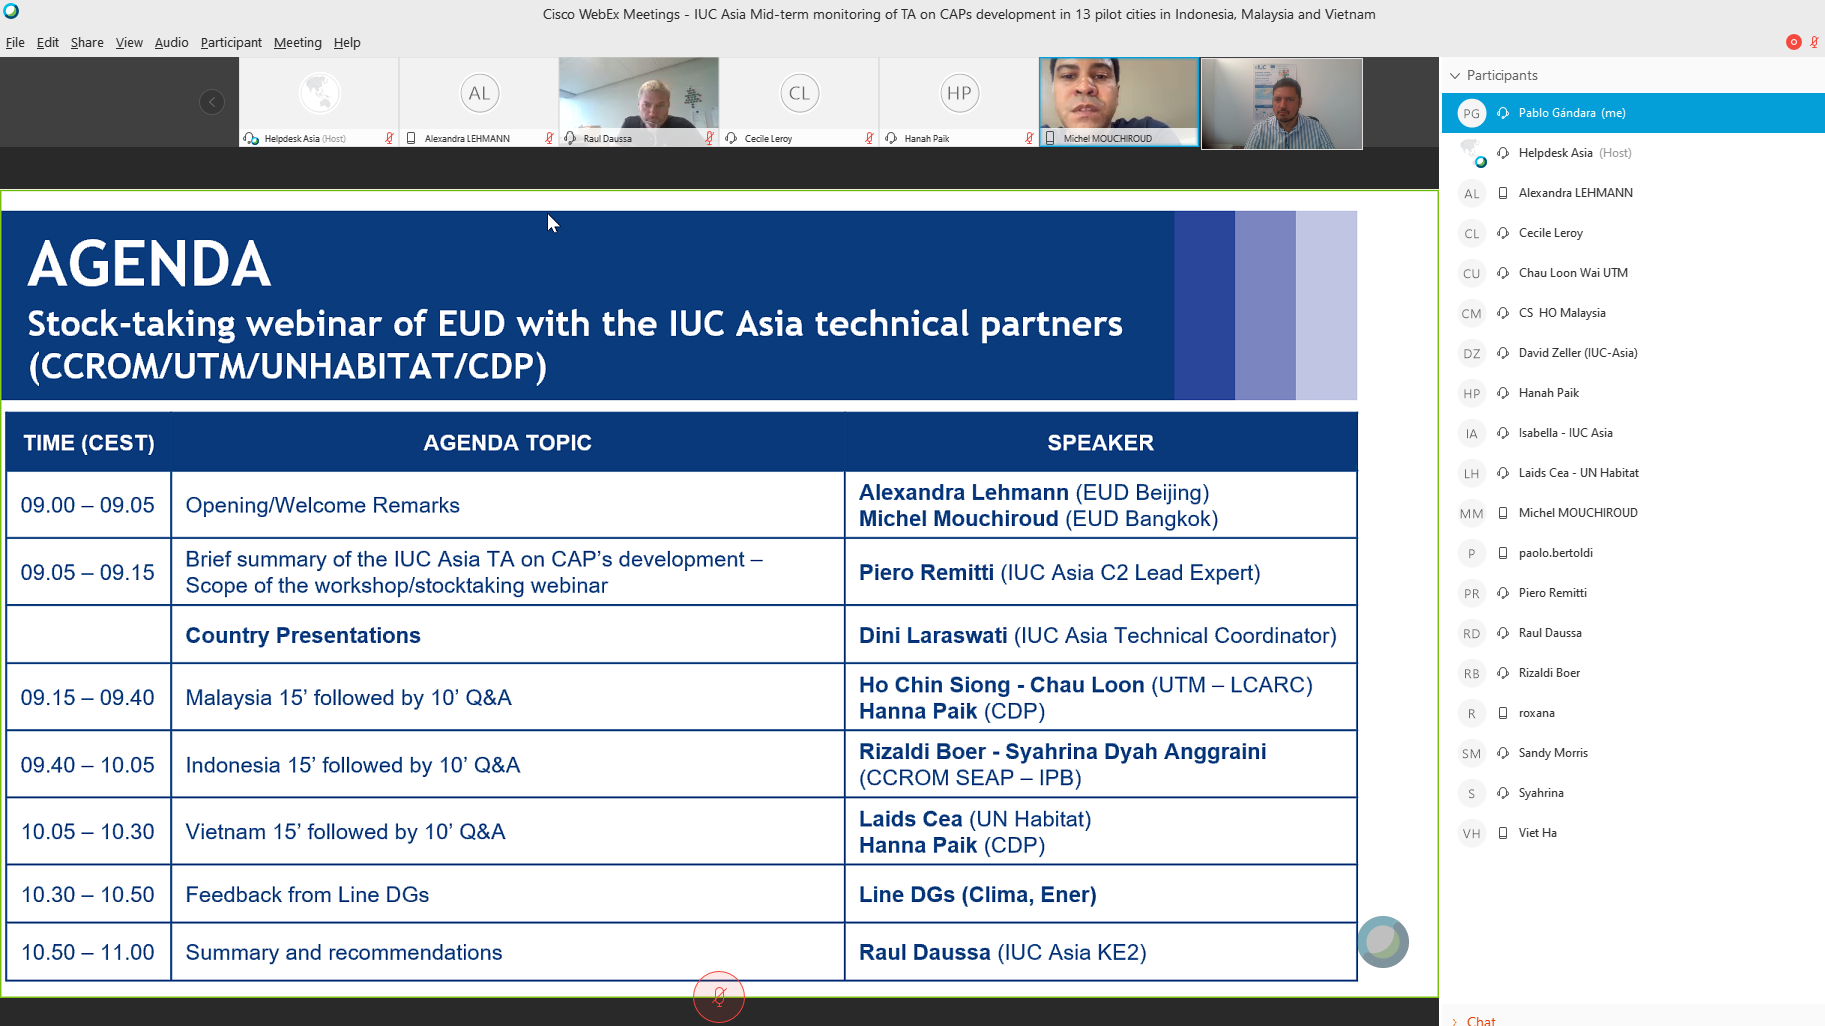Click Cisco WebEx logo in title bar
Viewport: 1825px width, 1026px height.
[x=11, y=12]
